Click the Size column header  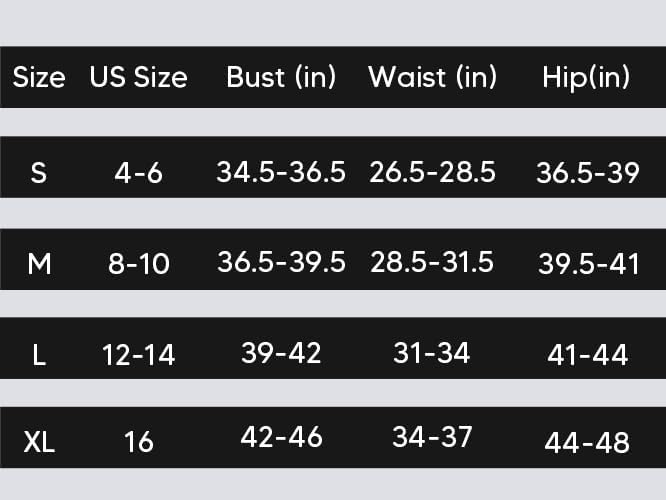click(x=39, y=78)
